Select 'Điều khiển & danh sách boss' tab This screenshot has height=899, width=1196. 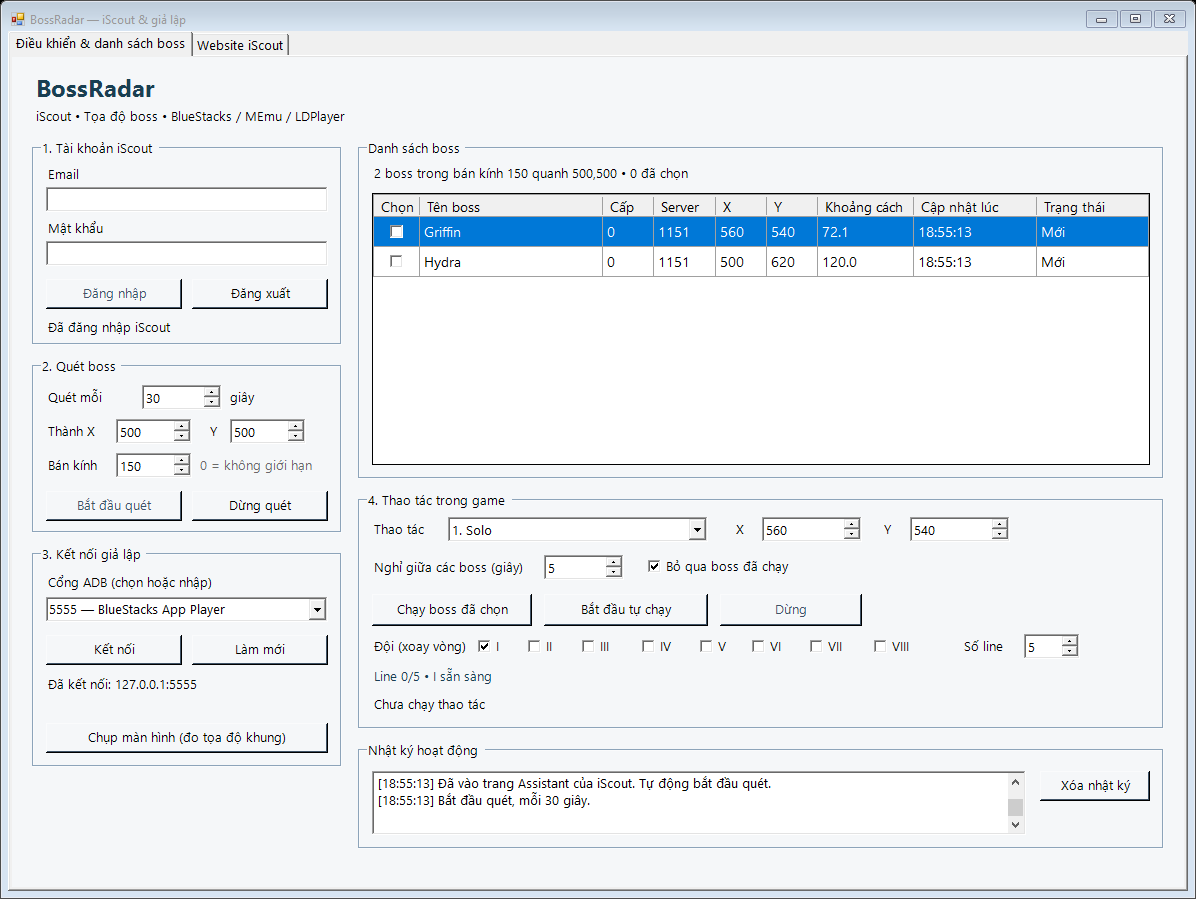coord(100,43)
